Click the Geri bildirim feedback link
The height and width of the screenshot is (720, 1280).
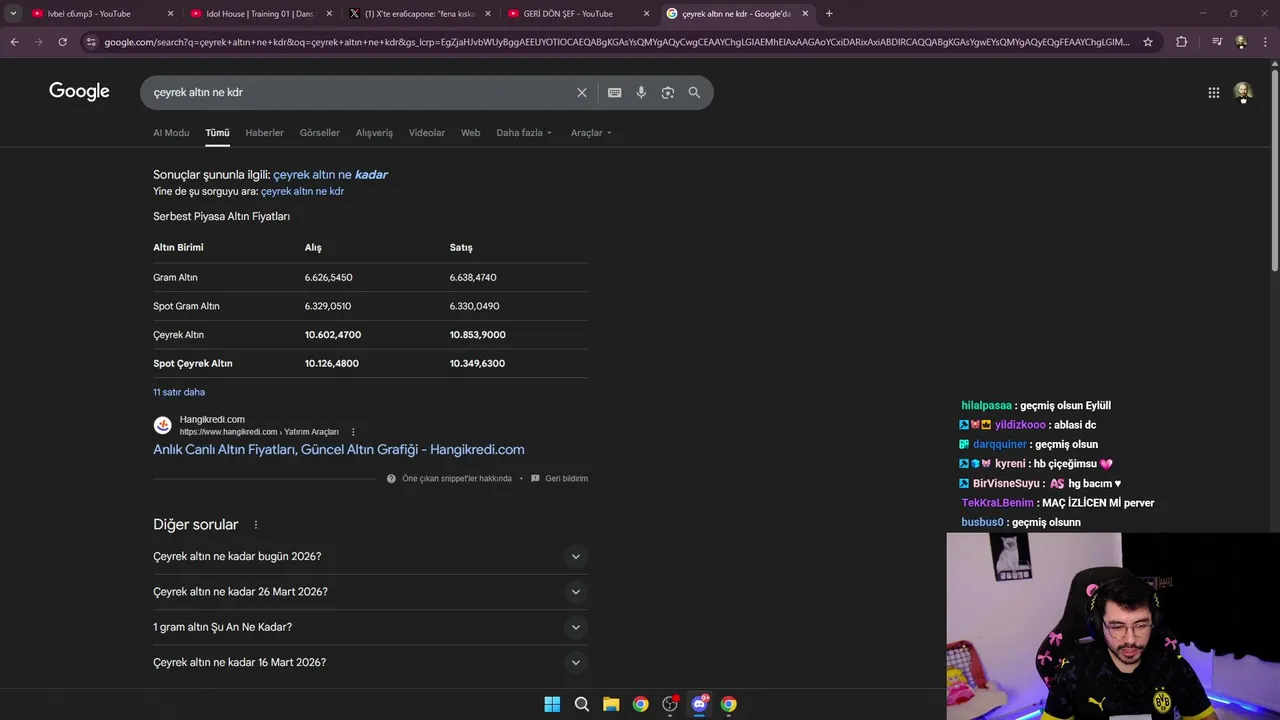pos(566,479)
